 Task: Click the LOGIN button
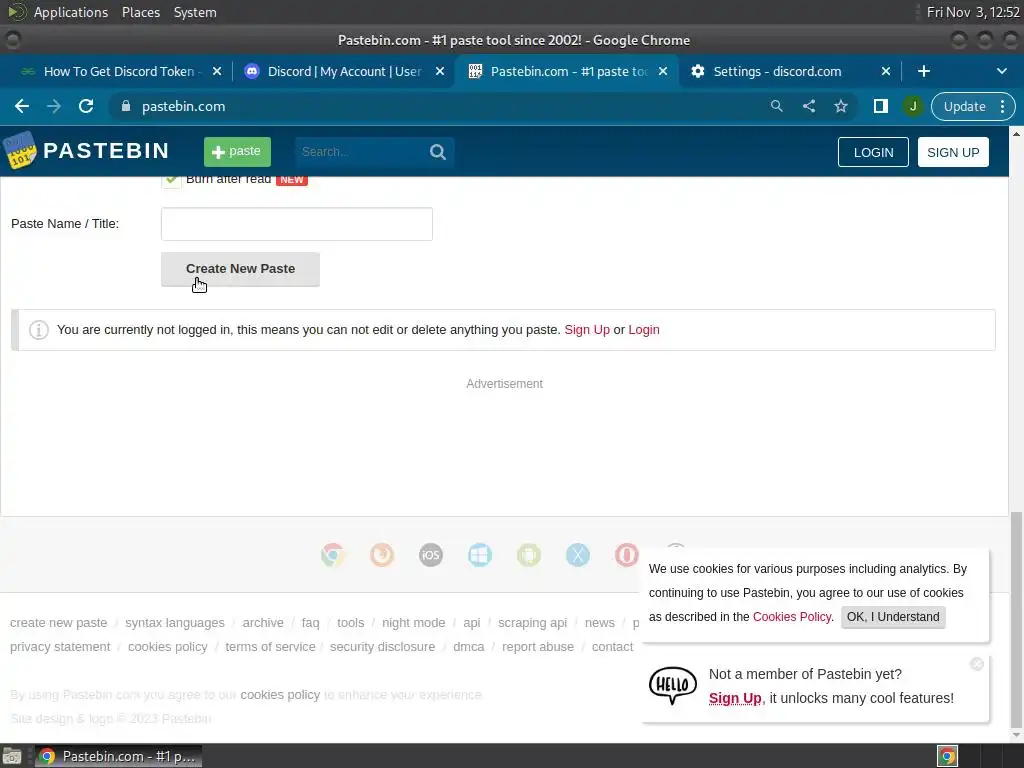coord(873,152)
